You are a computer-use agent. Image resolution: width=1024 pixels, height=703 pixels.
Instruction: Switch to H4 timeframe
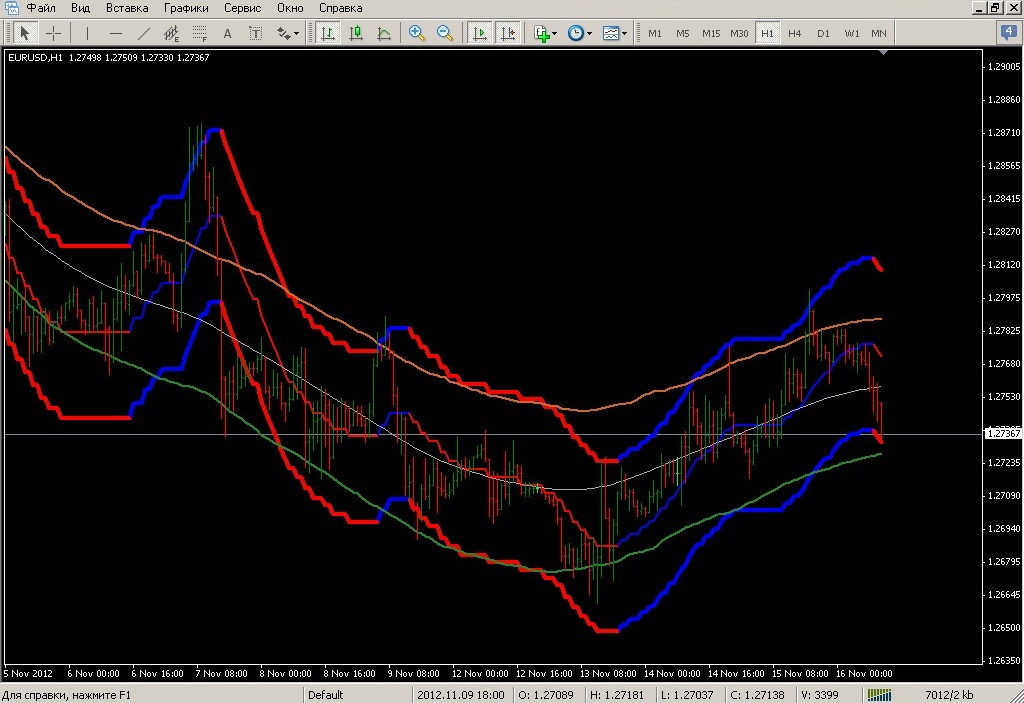[x=795, y=33]
